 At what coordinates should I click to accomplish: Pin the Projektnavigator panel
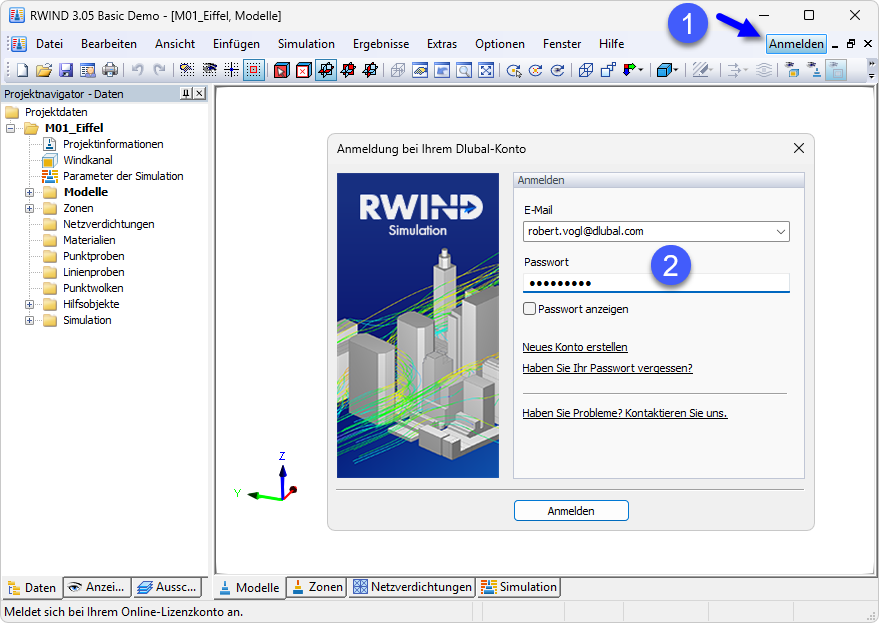[186, 94]
